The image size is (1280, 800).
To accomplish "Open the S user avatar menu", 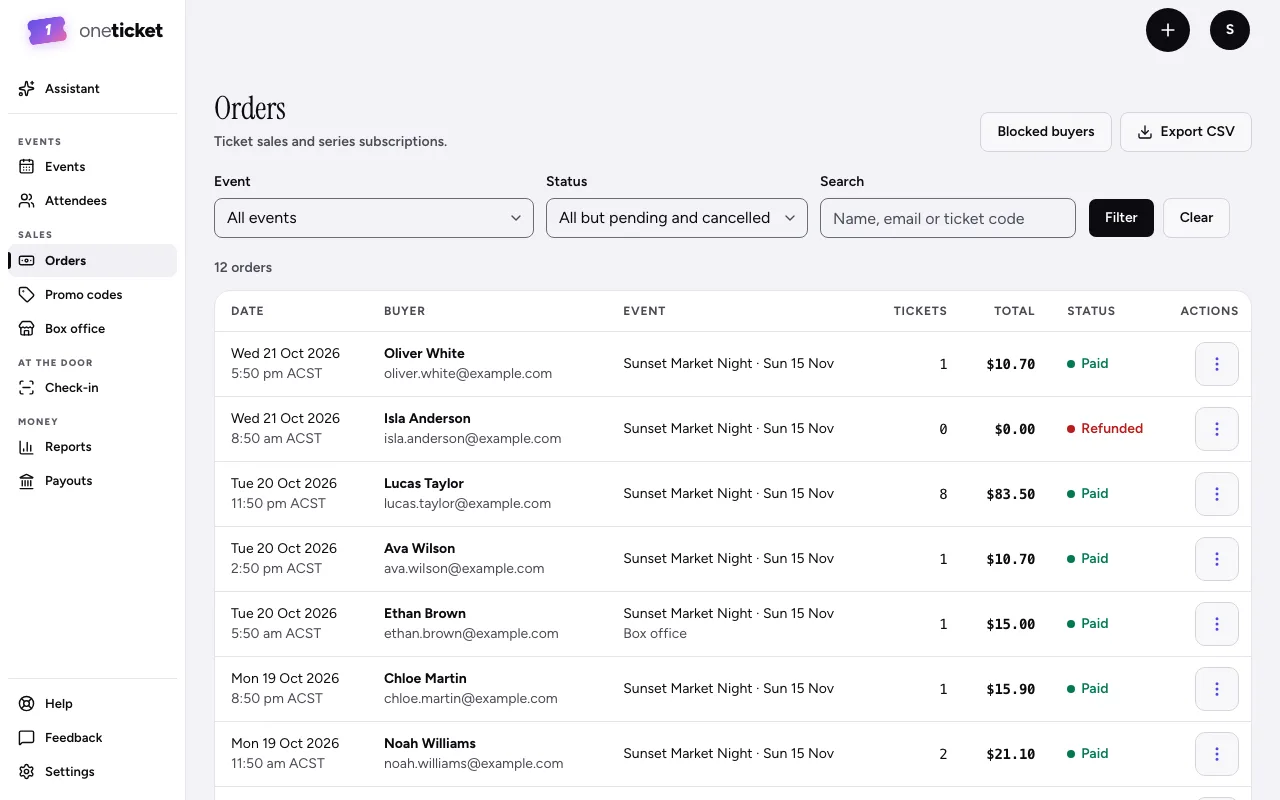I will click(x=1230, y=30).
